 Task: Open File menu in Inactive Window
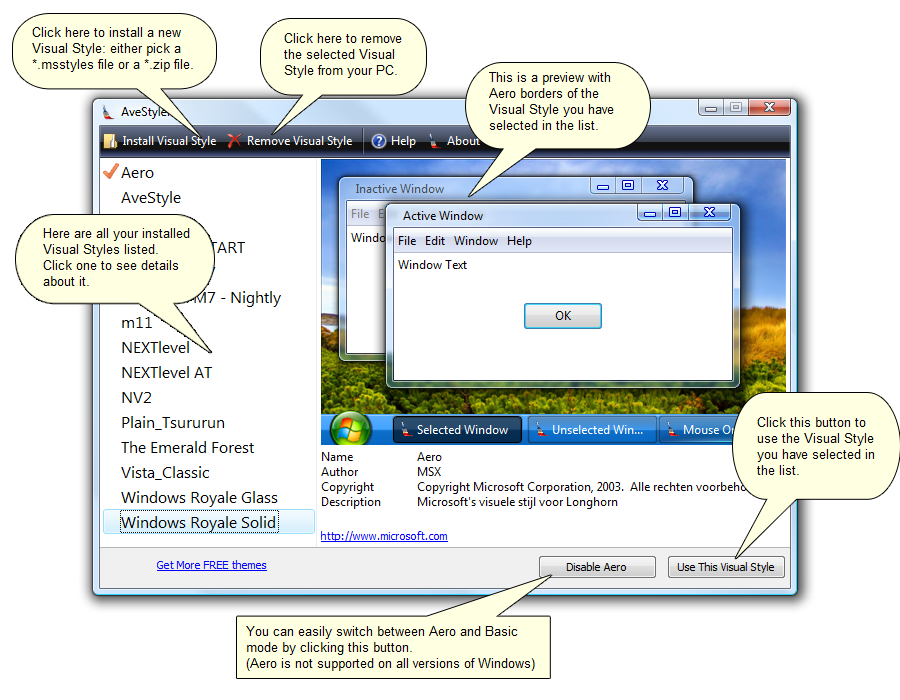coord(360,214)
